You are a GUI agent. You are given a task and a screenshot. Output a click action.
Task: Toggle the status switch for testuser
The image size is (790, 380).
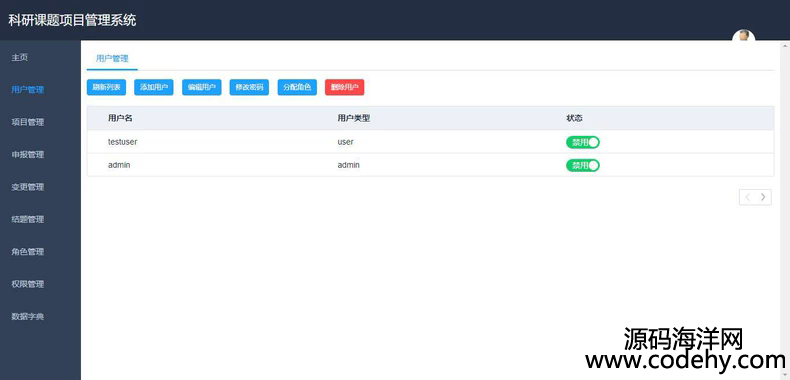click(x=583, y=142)
